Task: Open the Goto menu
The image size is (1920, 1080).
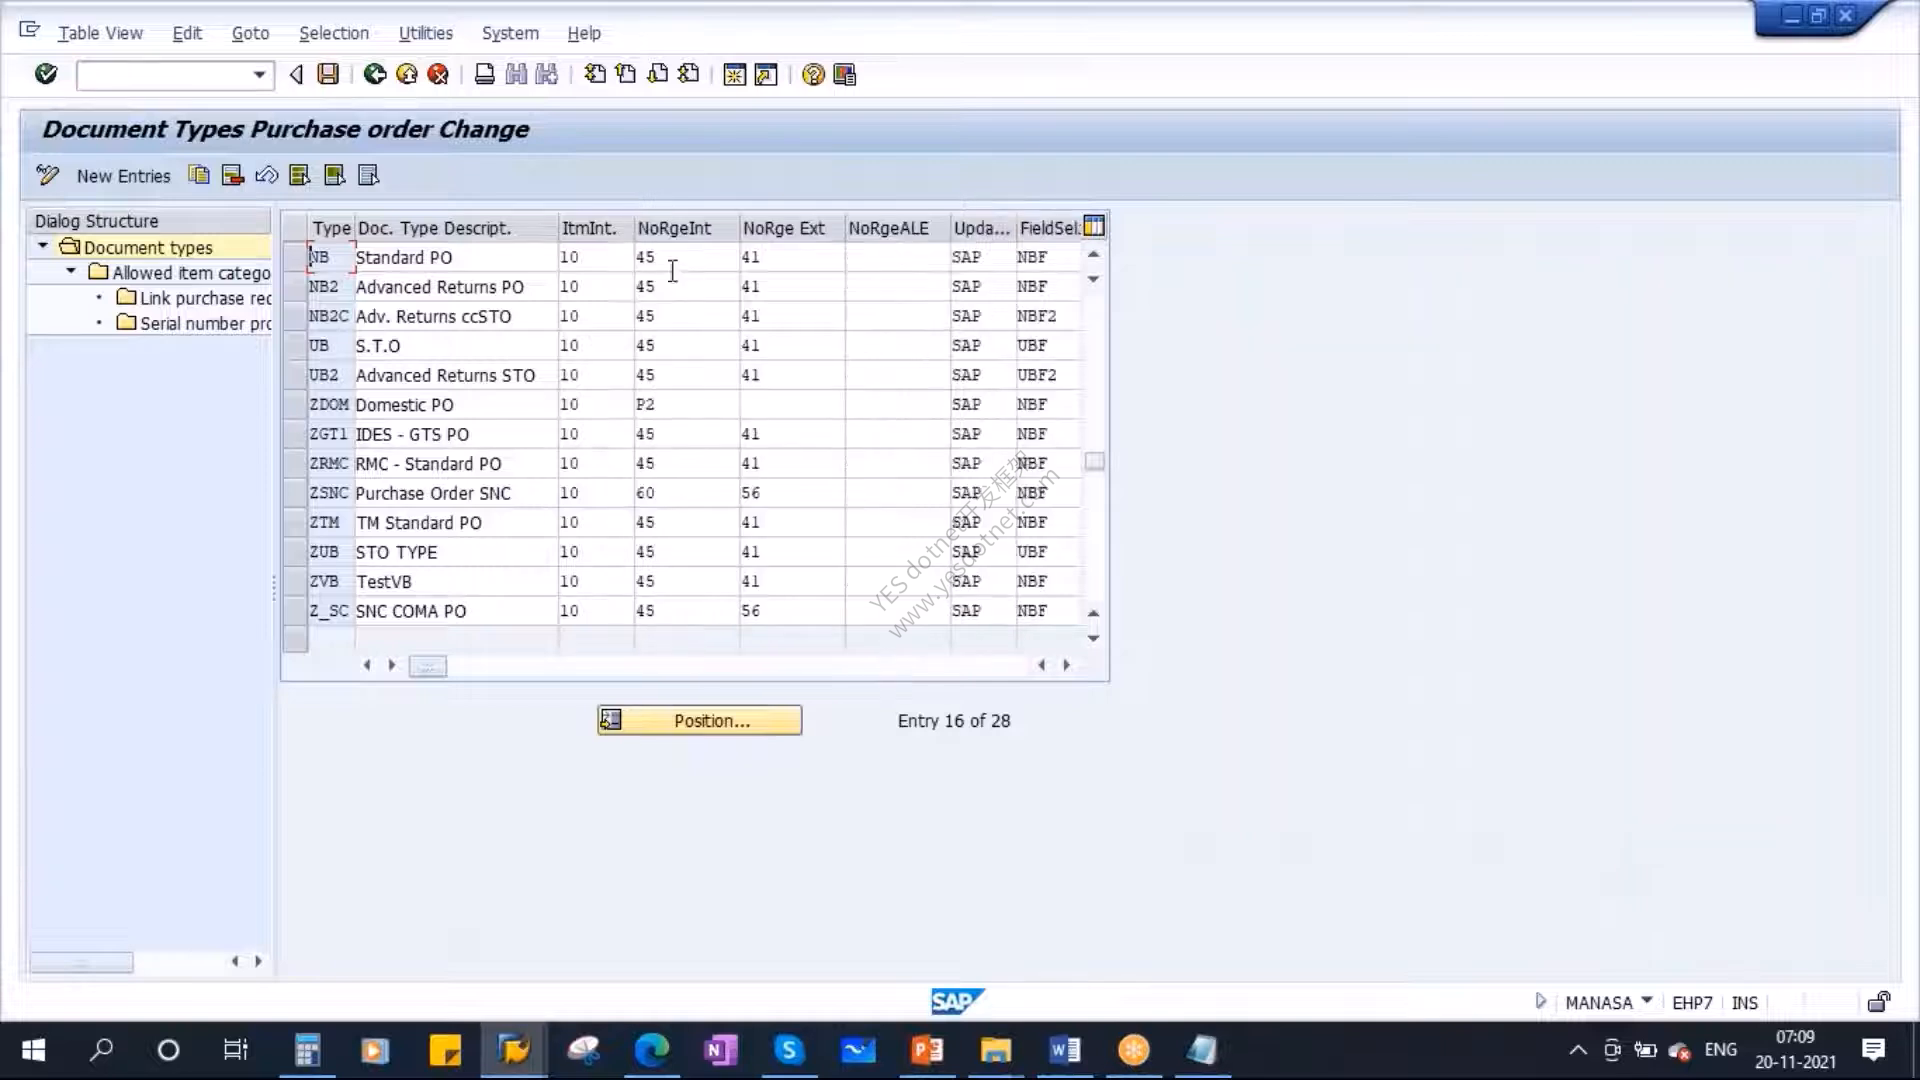Action: pos(250,33)
